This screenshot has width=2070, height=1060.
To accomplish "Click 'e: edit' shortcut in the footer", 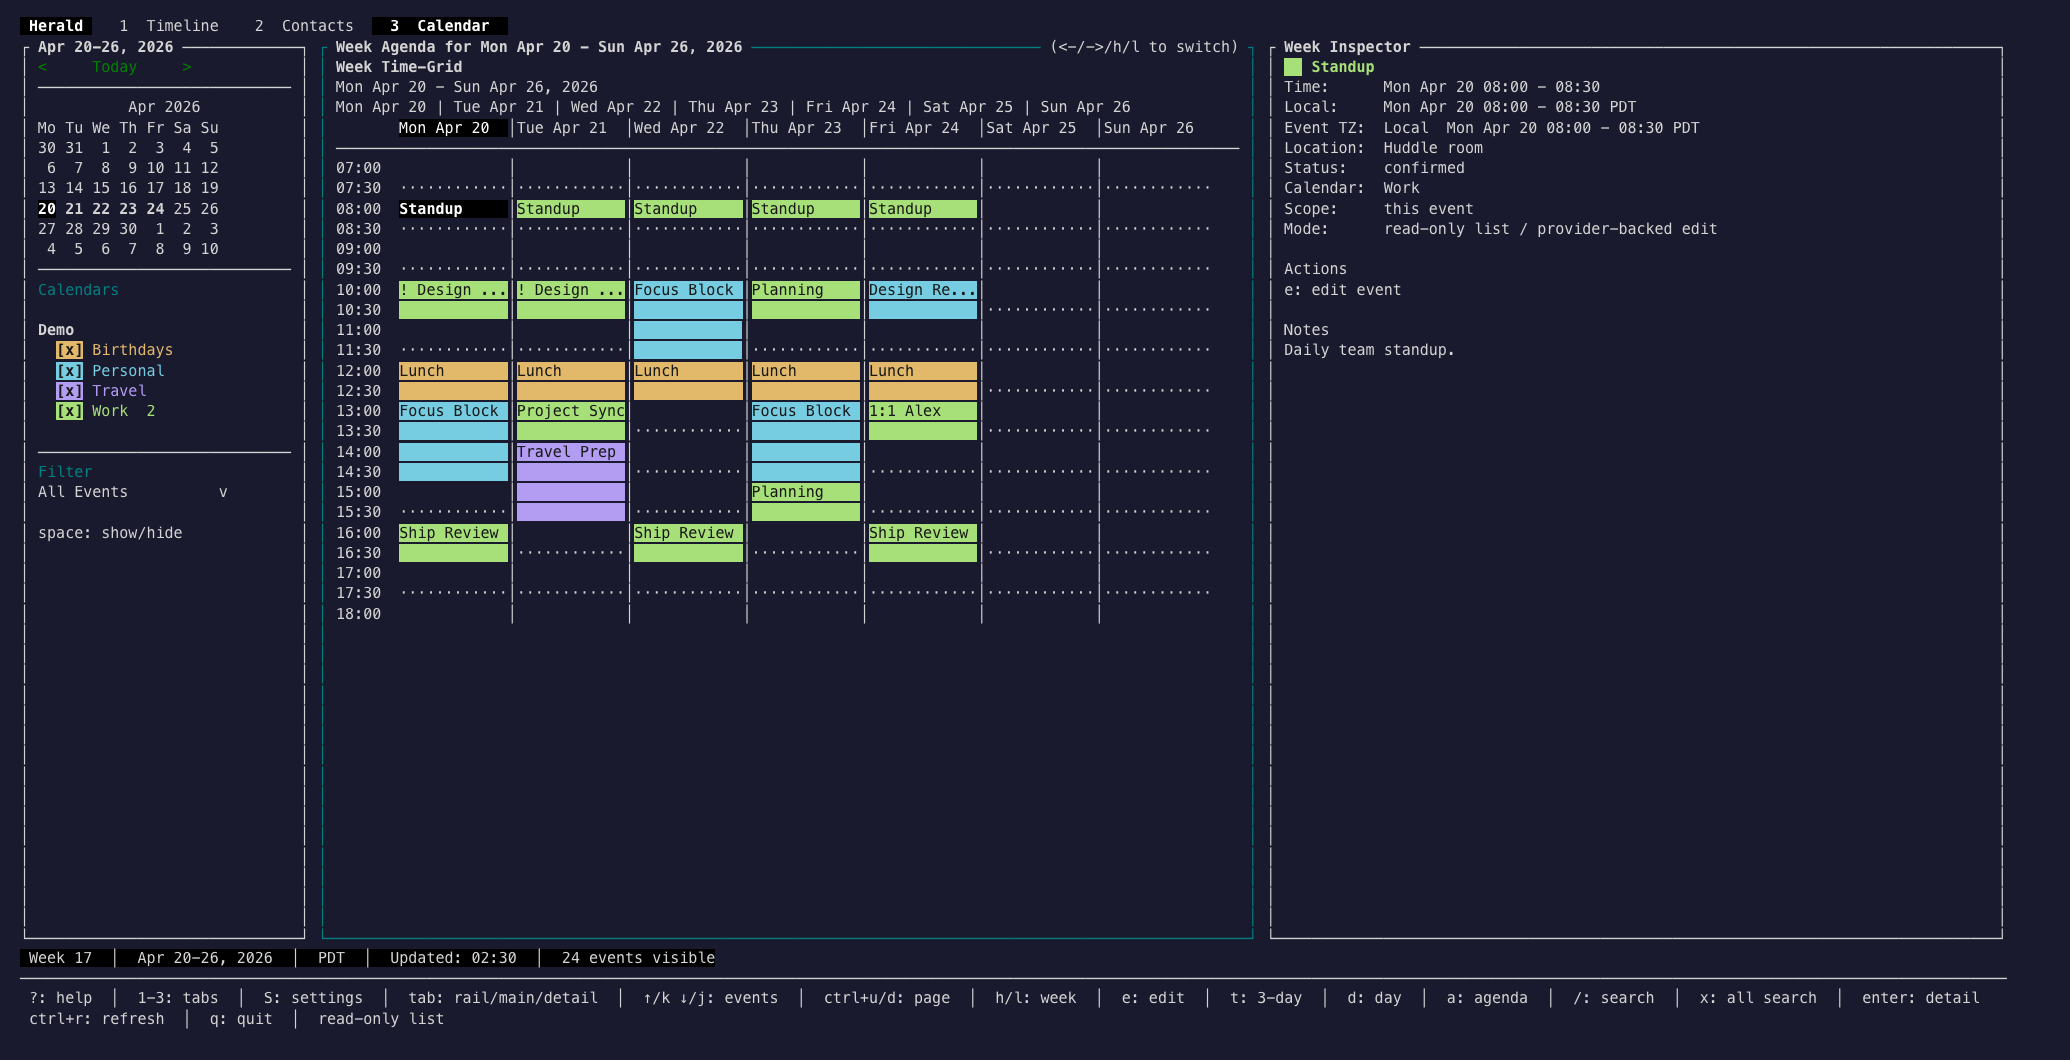I will (x=1153, y=998).
